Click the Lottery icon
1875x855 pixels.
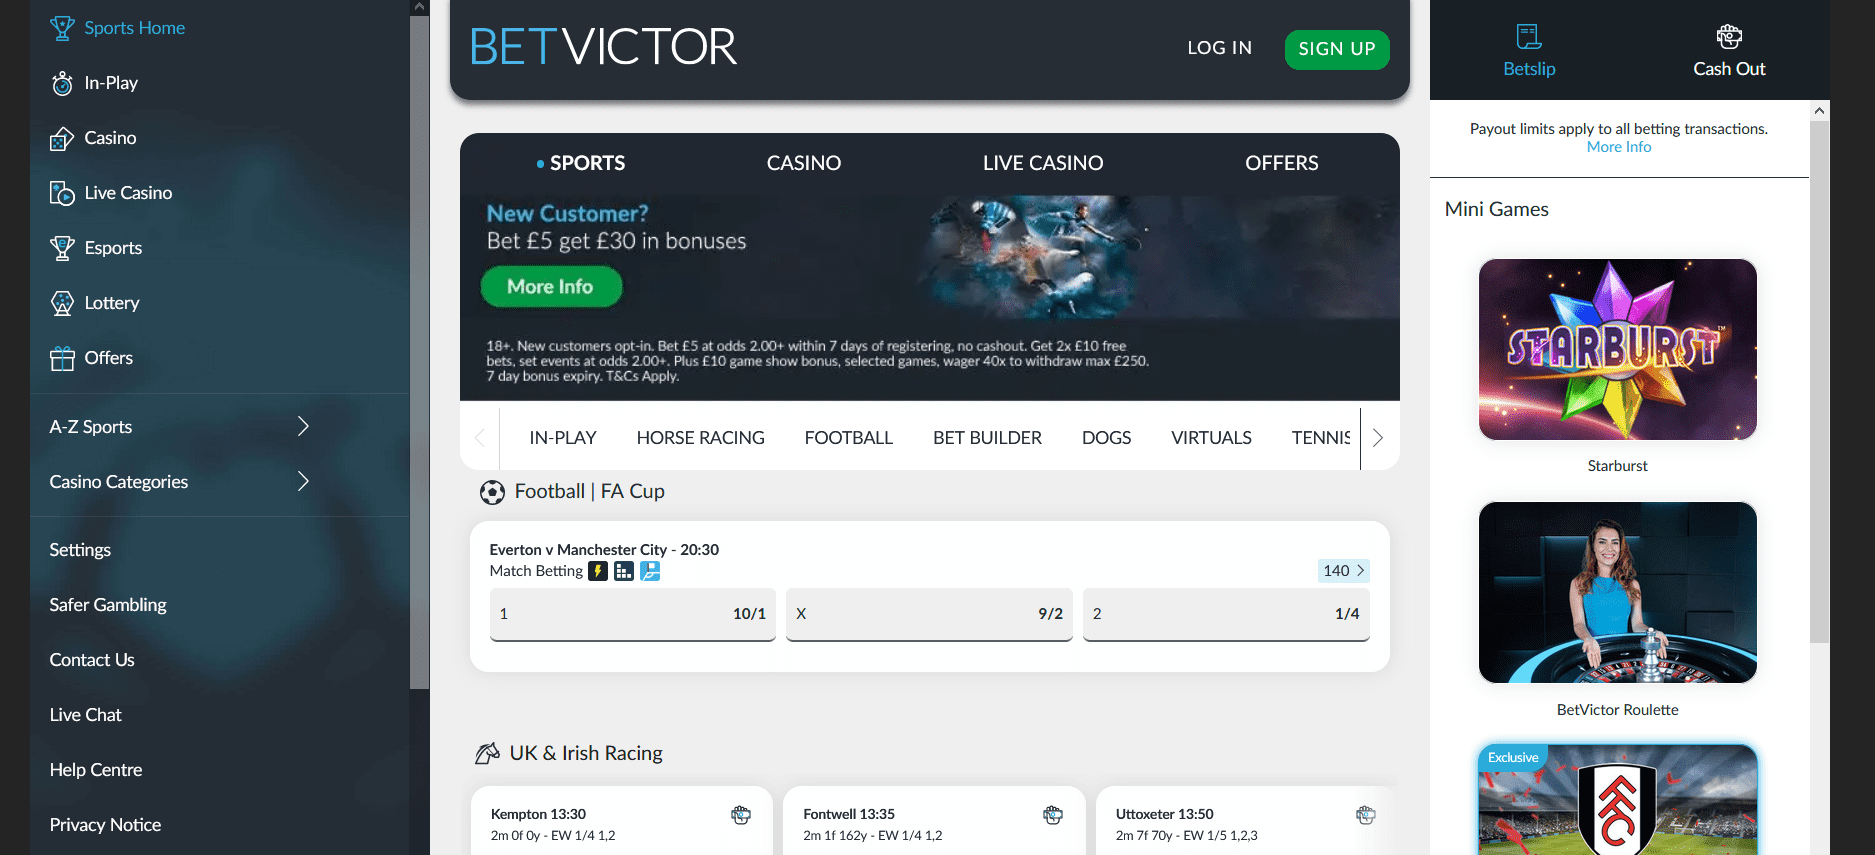(62, 303)
